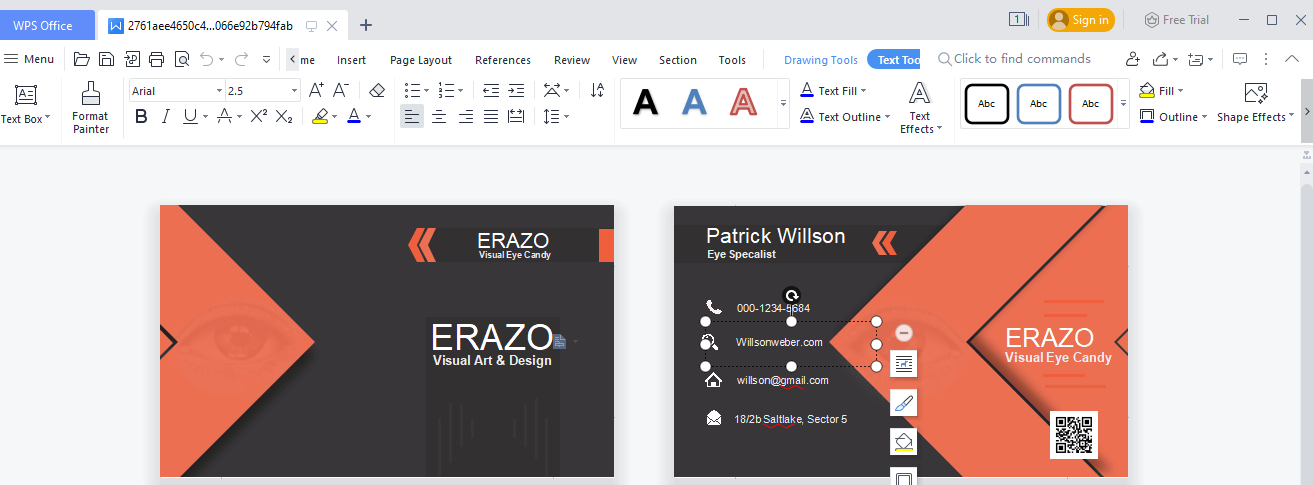Screen dimensions: 1313x485
Task: Expand the Shape Effects dropdown
Action: (1255, 117)
